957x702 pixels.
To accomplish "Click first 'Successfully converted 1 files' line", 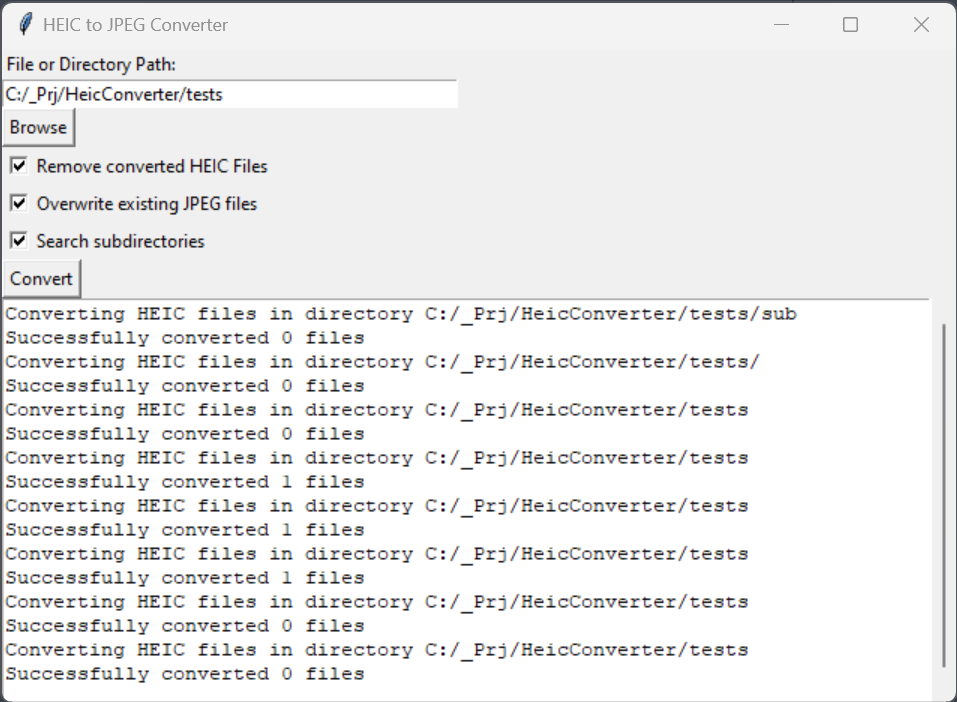I will (185, 482).
